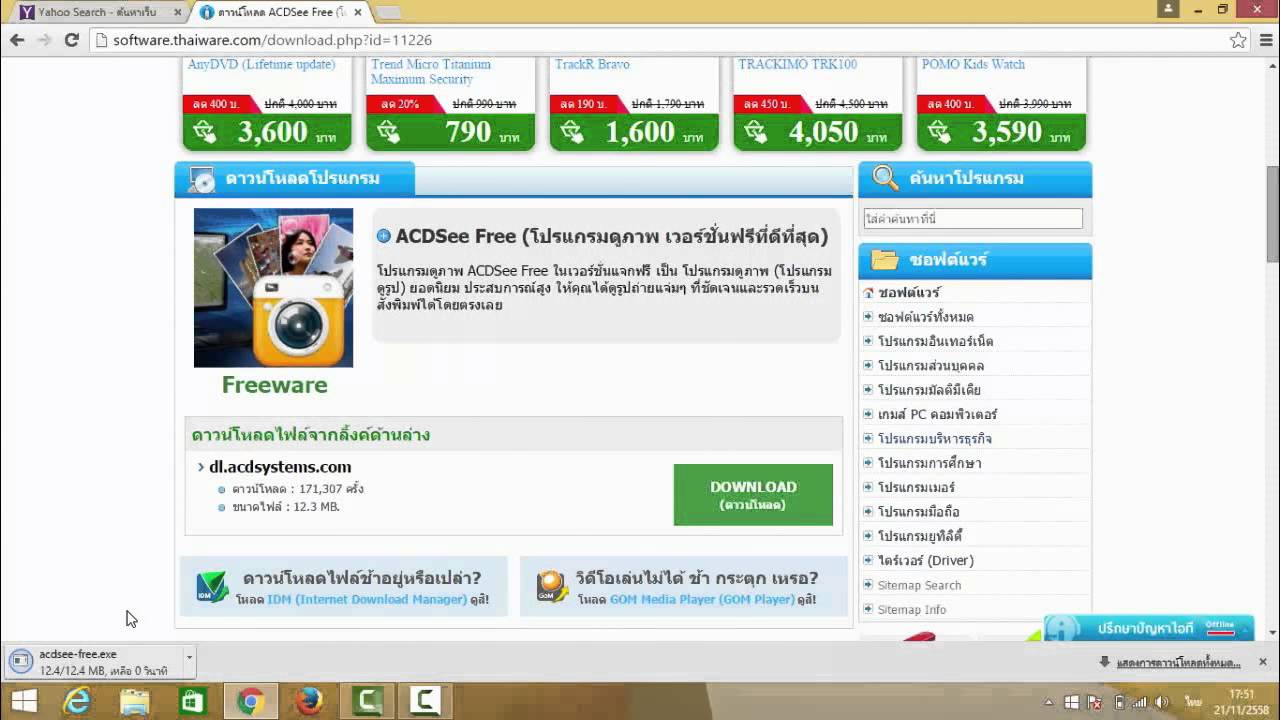This screenshot has height=720, width=1280.
Task: Show hidden tray icons arrow
Action: pyautogui.click(x=1048, y=702)
